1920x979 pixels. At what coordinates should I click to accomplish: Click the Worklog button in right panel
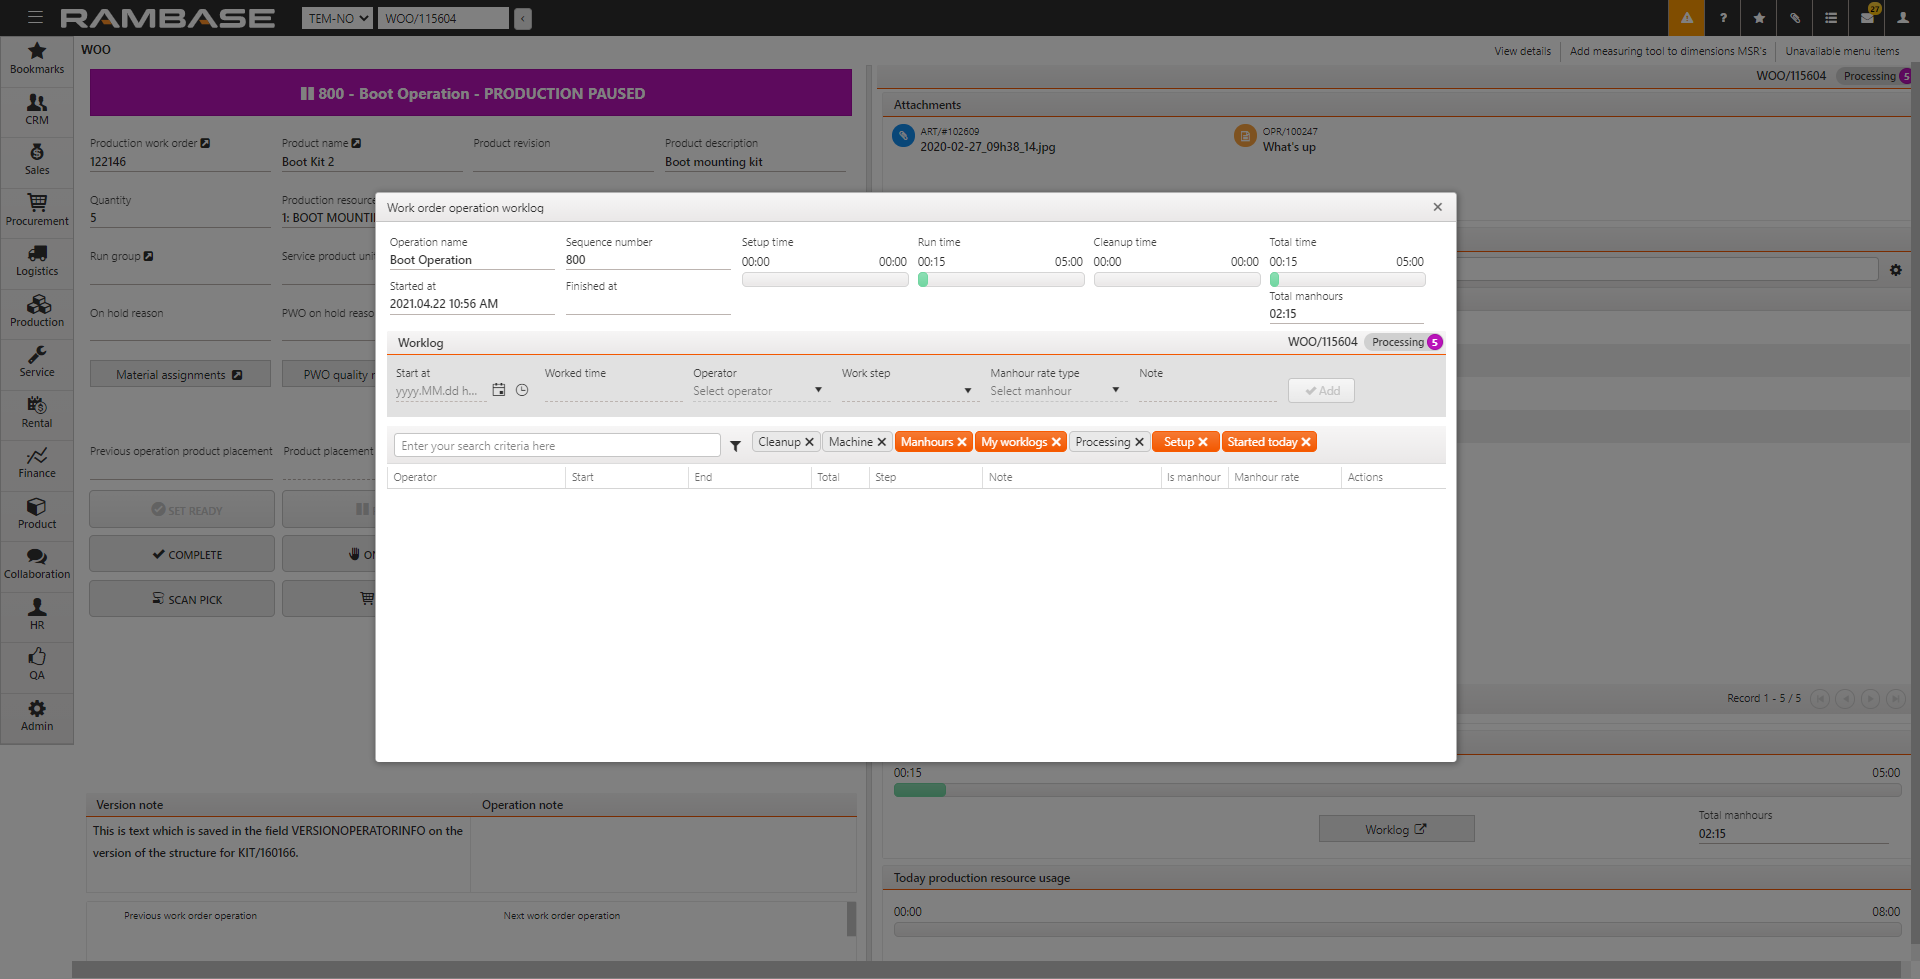point(1395,829)
